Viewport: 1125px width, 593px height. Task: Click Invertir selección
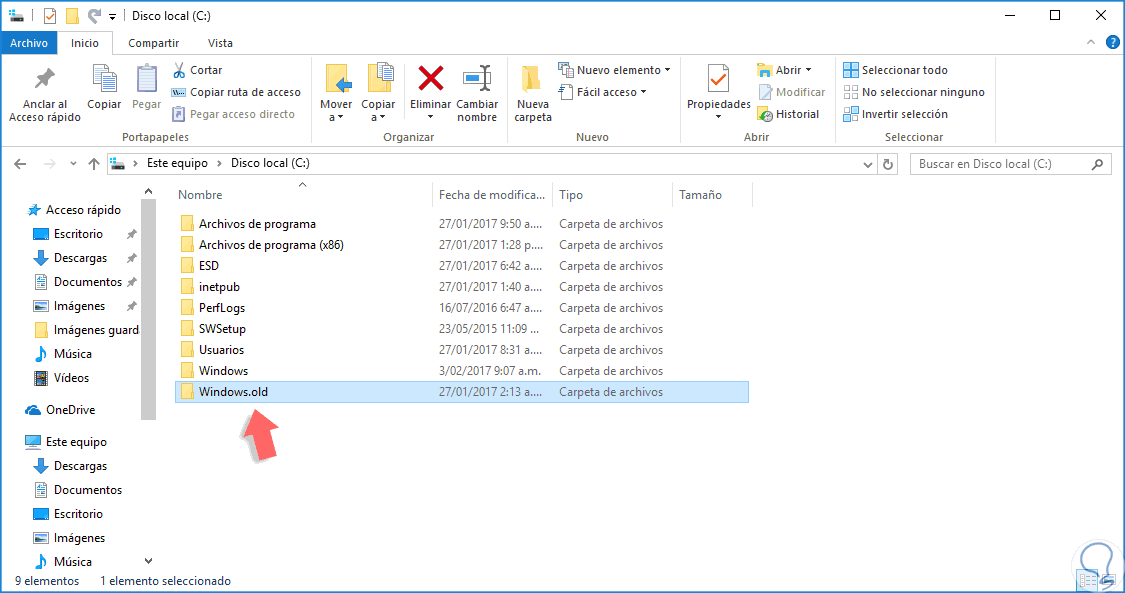tap(895, 114)
